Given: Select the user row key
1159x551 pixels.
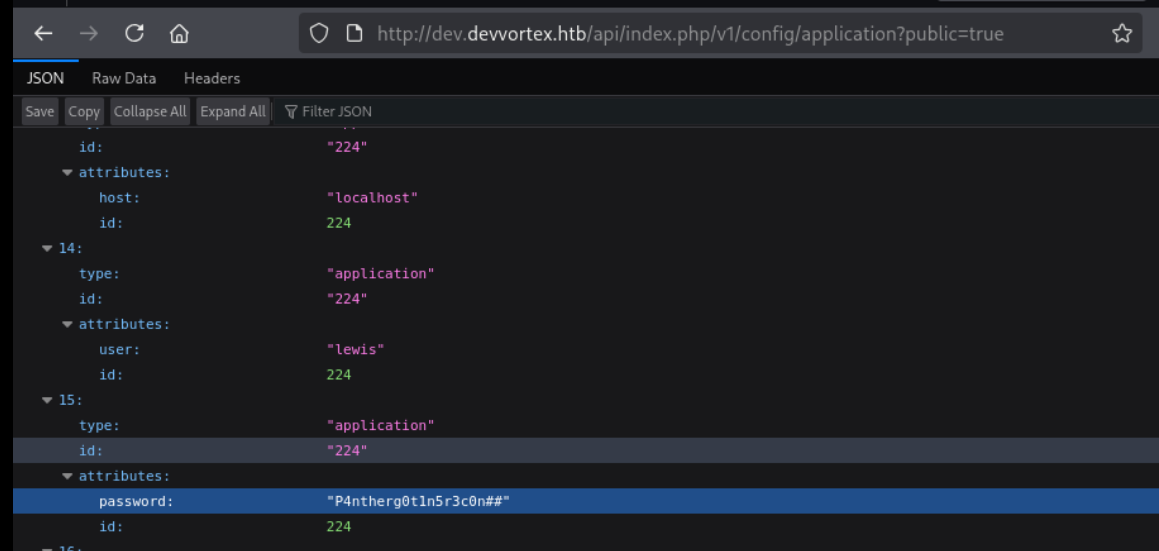Looking at the screenshot, I should [x=120, y=350].
